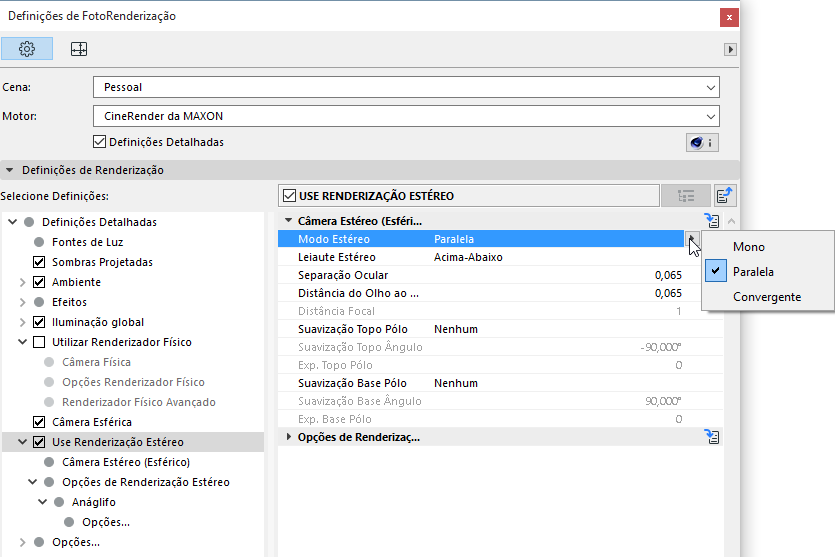This screenshot has width=835, height=557.
Task: Click the Exp. Base Pólo row
Action: 500,420
